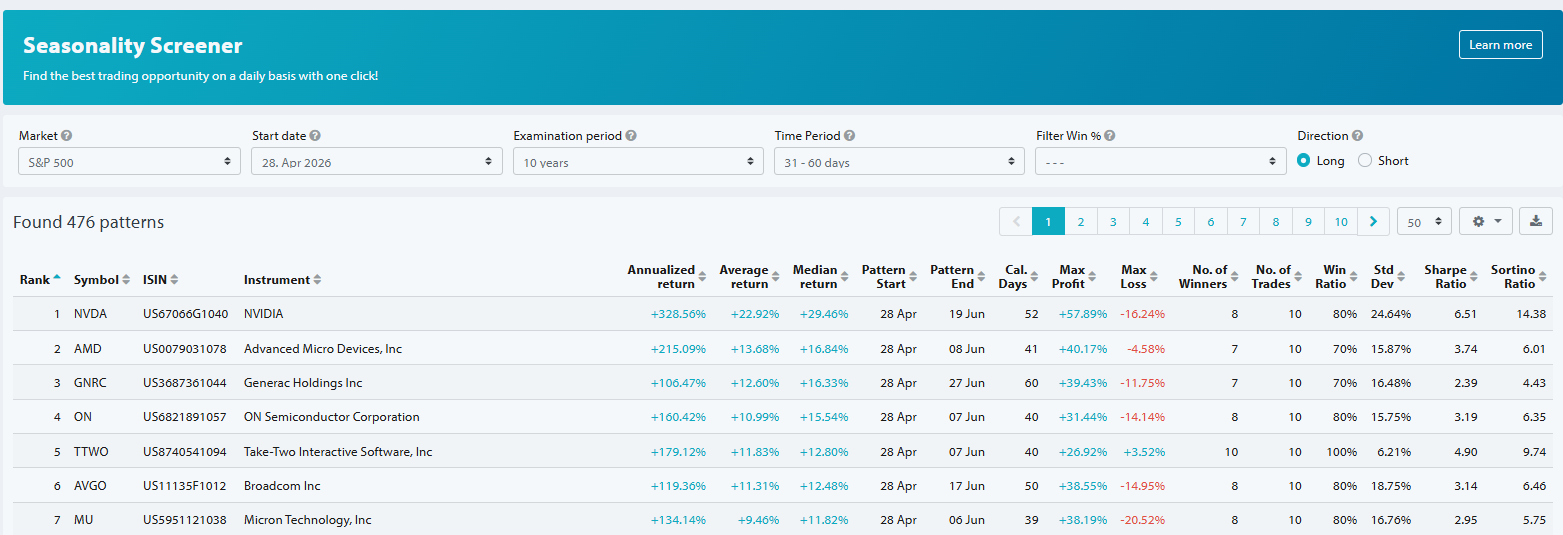Viewport: 1563px width, 535px height.
Task: Open Time Period dropdown showing 31 - 60 days
Action: pos(899,161)
